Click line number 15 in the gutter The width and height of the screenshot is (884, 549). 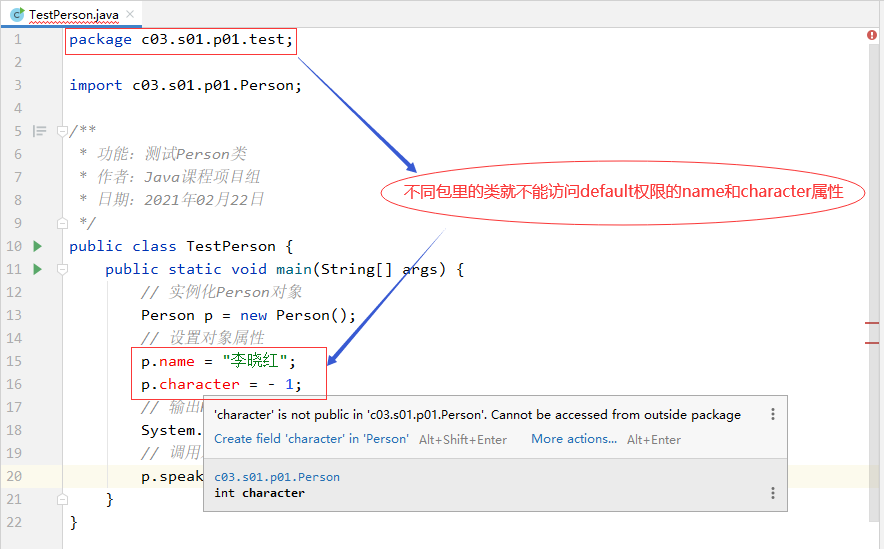(14, 361)
